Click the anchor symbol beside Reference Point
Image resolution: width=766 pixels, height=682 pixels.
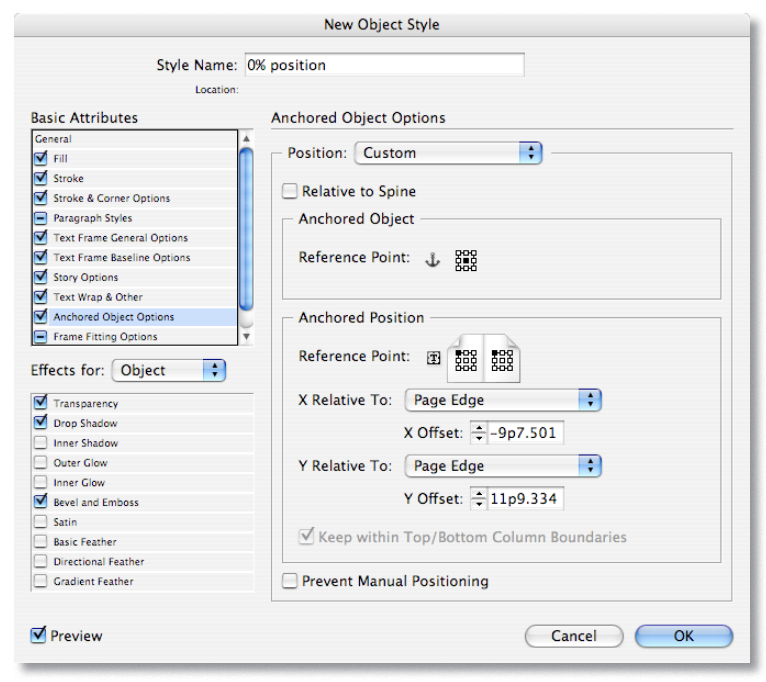(x=432, y=259)
